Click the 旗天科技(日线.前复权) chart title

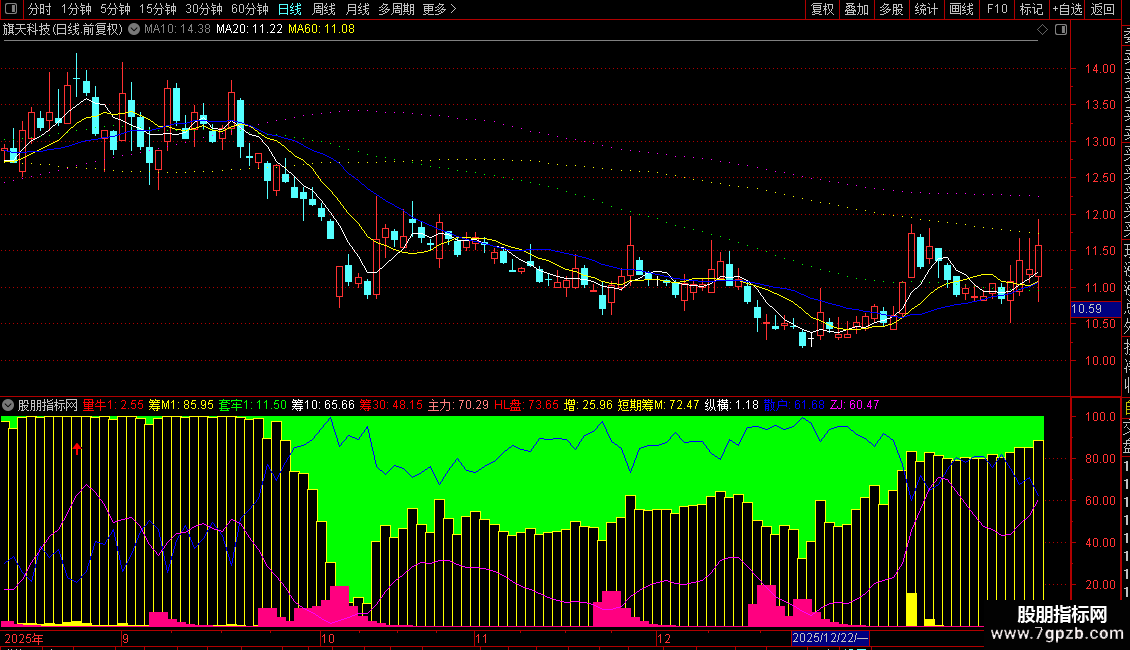pyautogui.click(x=63, y=29)
